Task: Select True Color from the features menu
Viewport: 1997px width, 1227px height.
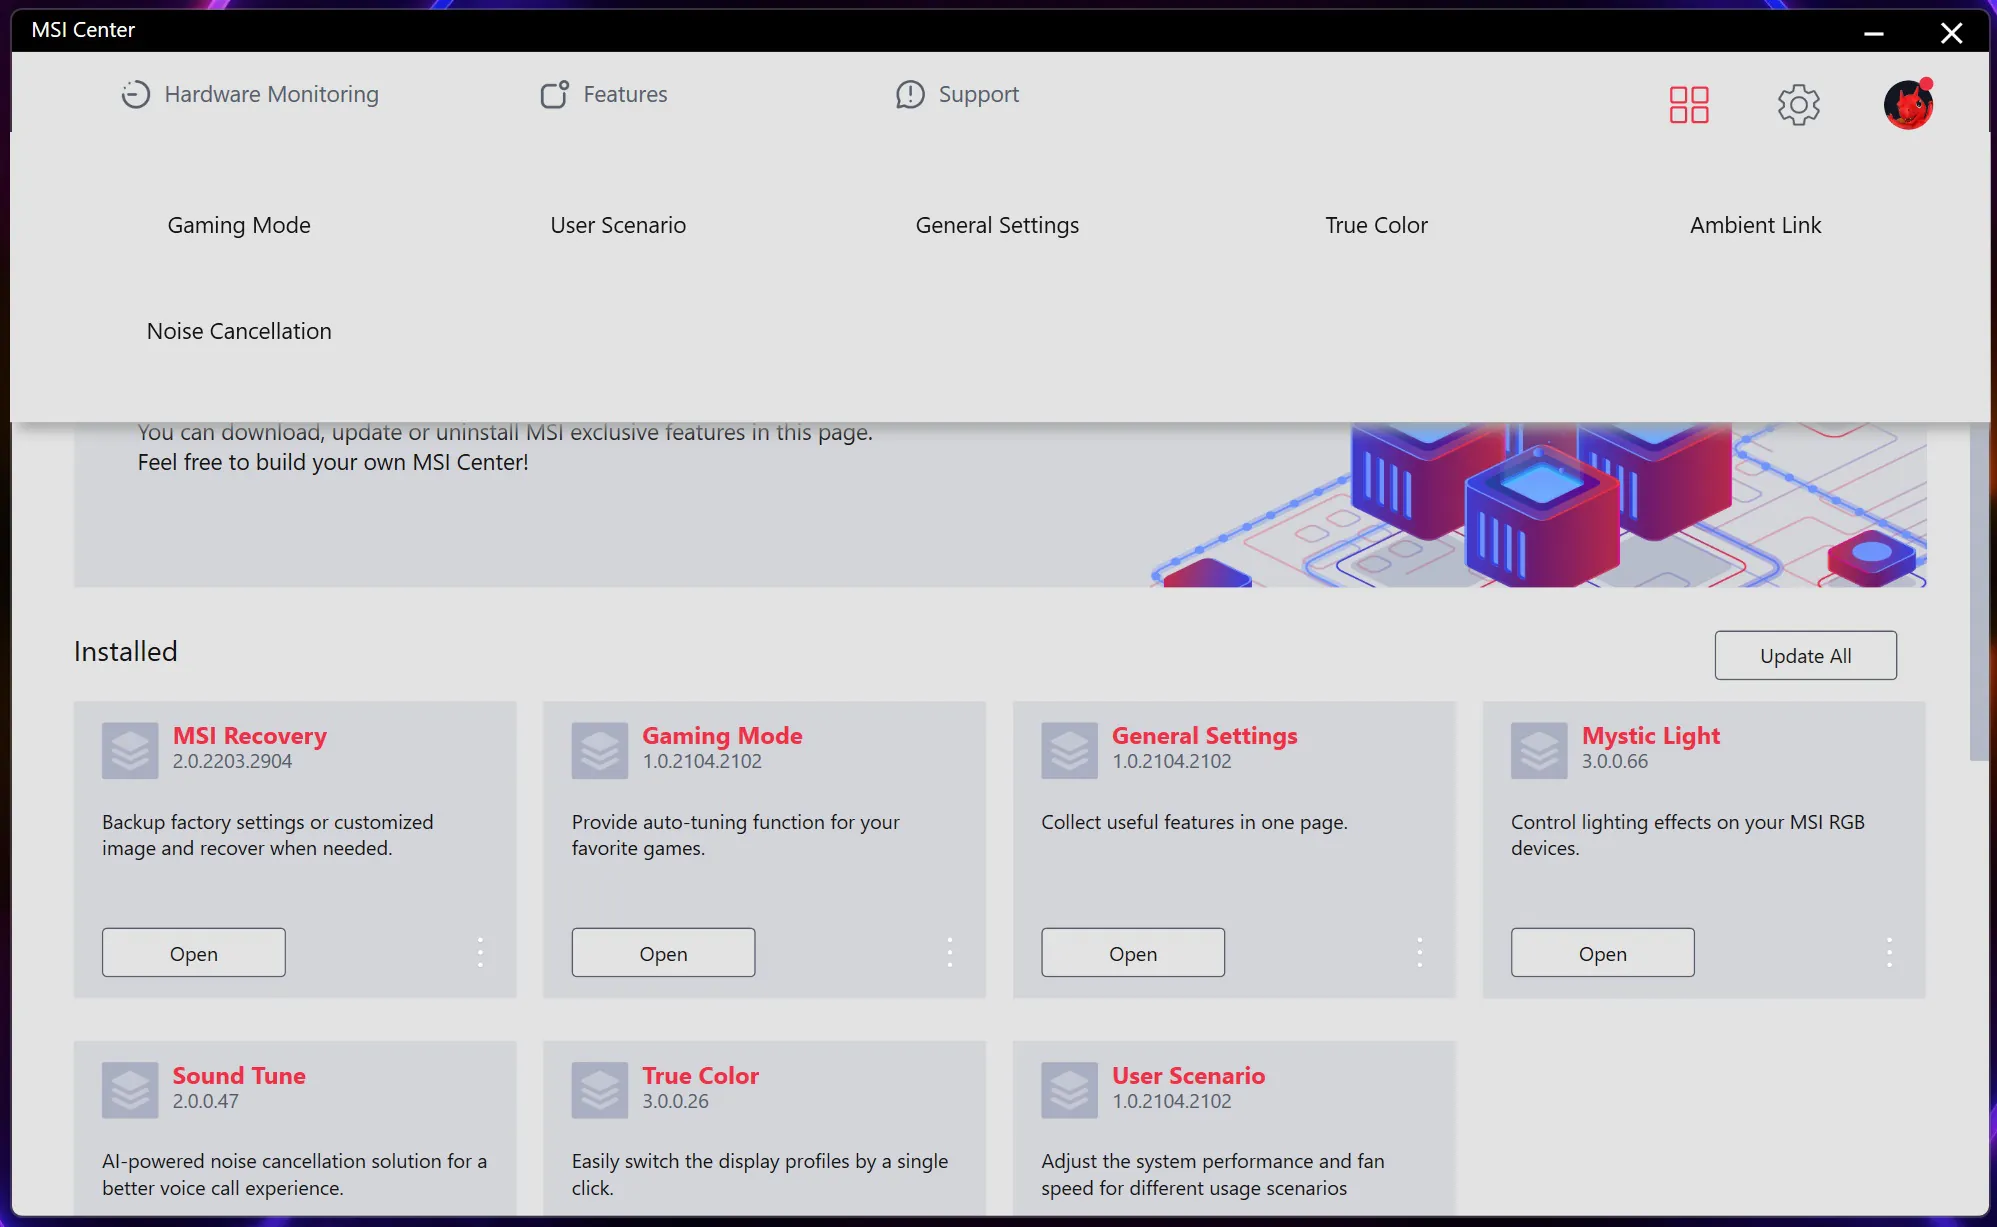Action: (x=1376, y=225)
